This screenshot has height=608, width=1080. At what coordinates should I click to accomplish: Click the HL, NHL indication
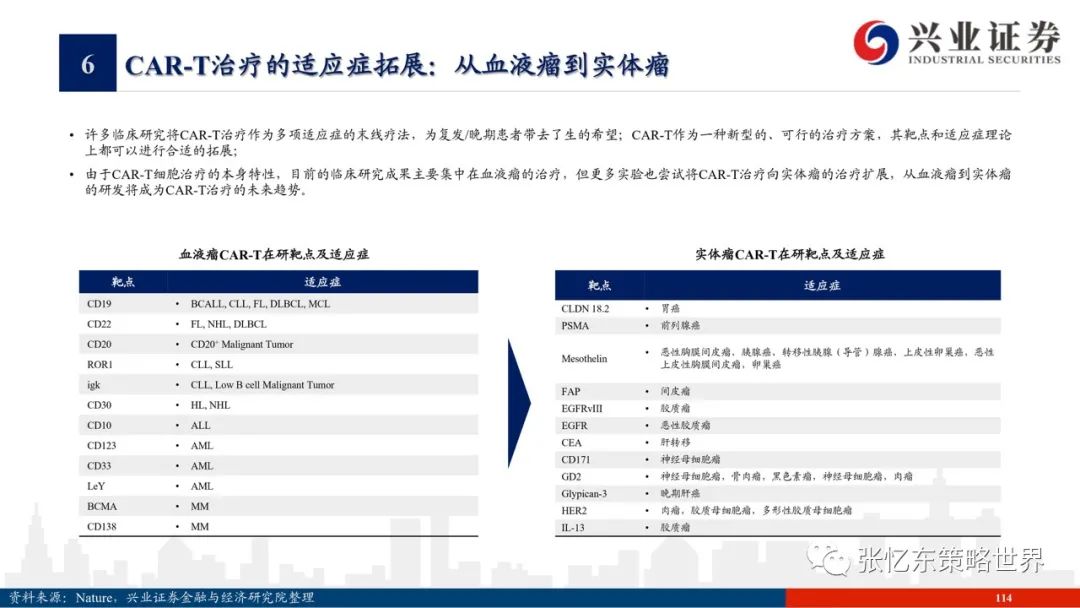click(211, 405)
